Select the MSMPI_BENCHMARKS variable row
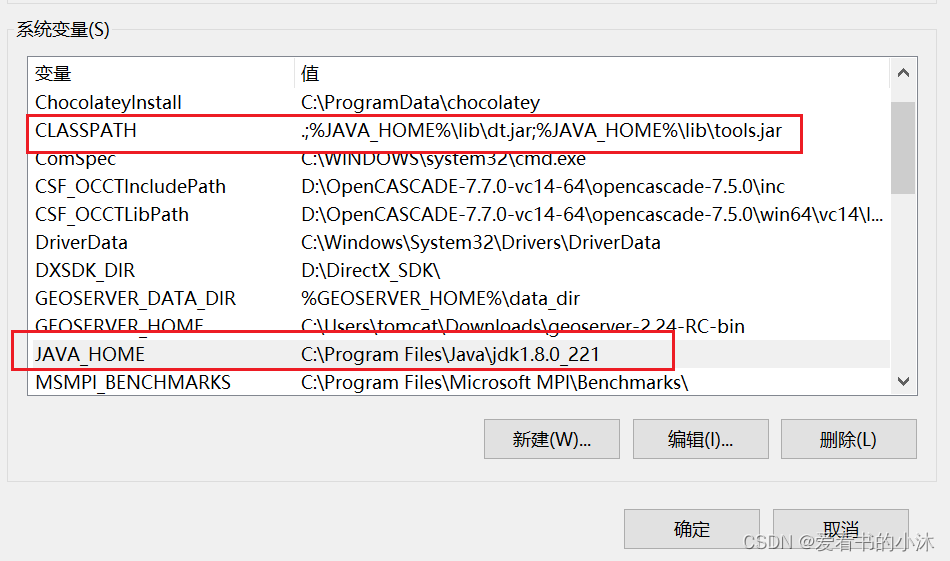 (x=459, y=382)
